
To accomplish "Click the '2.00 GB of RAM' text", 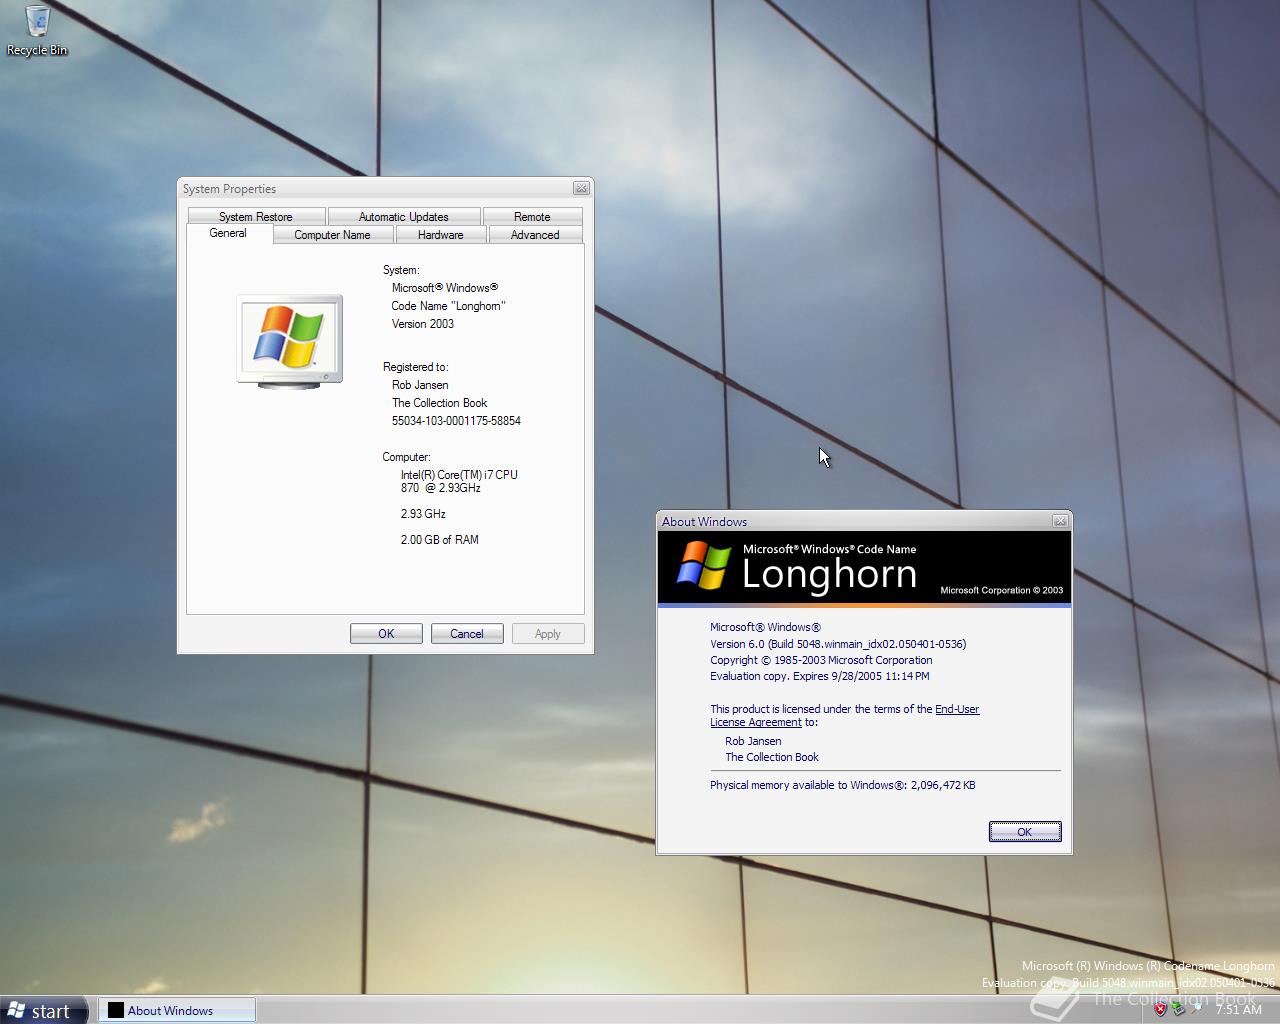I will 440,540.
